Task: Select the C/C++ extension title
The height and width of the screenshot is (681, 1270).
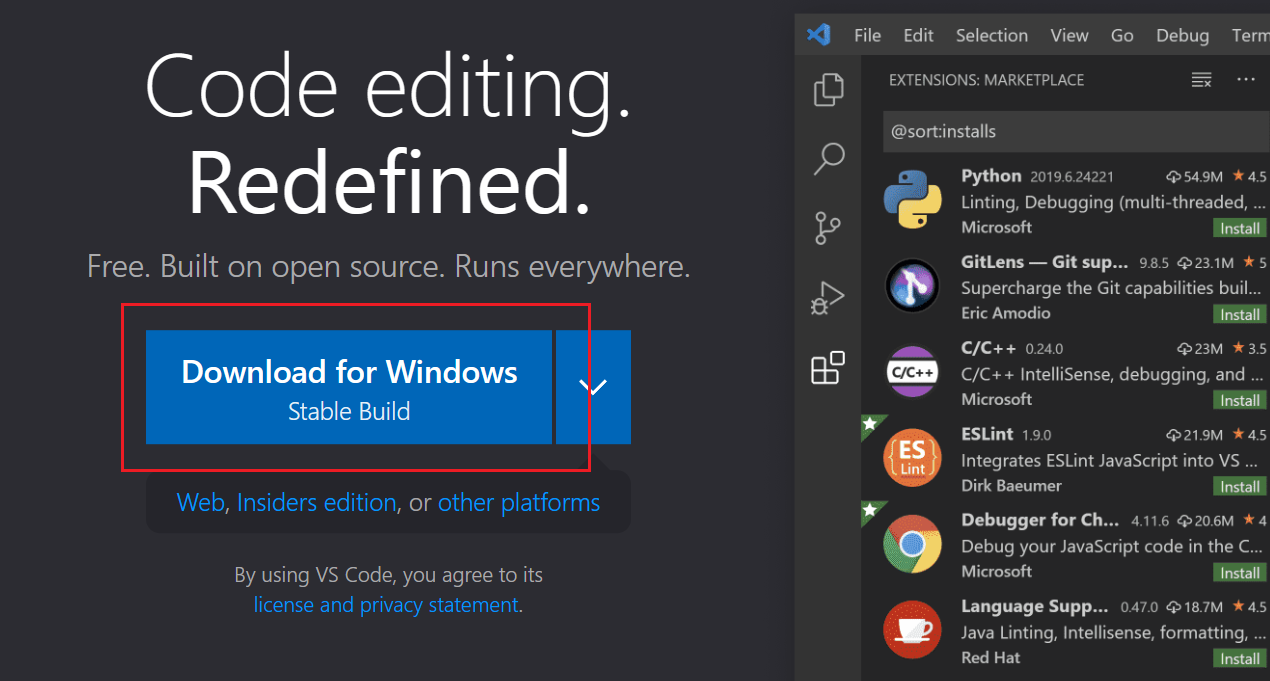Action: pyautogui.click(x=988, y=348)
